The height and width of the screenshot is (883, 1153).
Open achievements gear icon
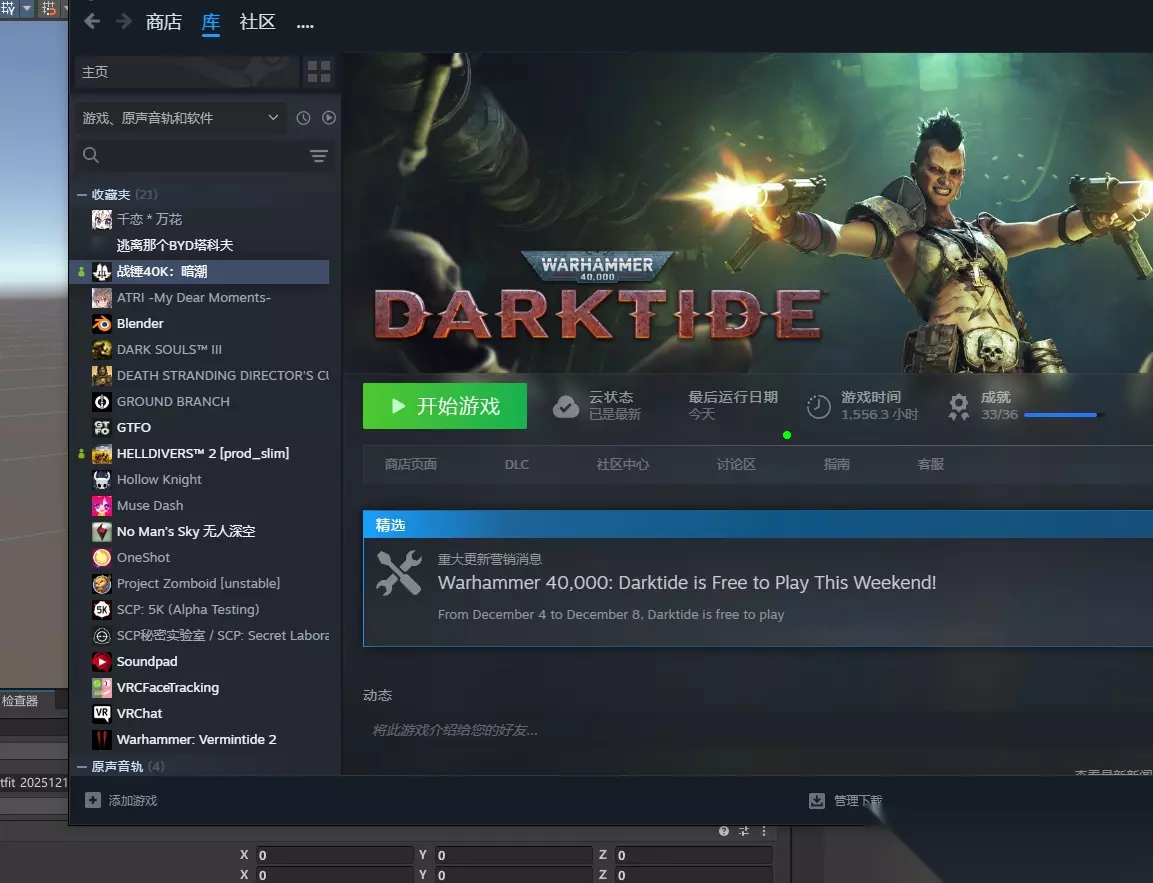[x=958, y=407]
